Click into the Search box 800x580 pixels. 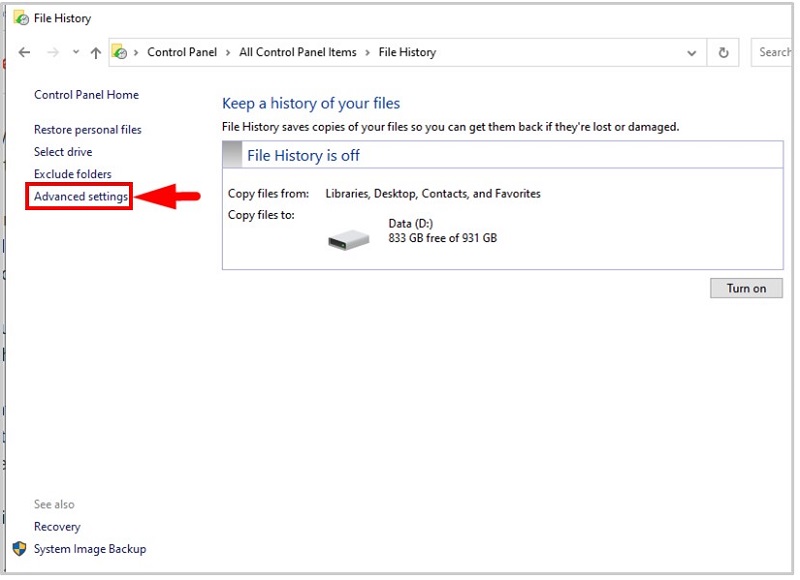point(774,52)
